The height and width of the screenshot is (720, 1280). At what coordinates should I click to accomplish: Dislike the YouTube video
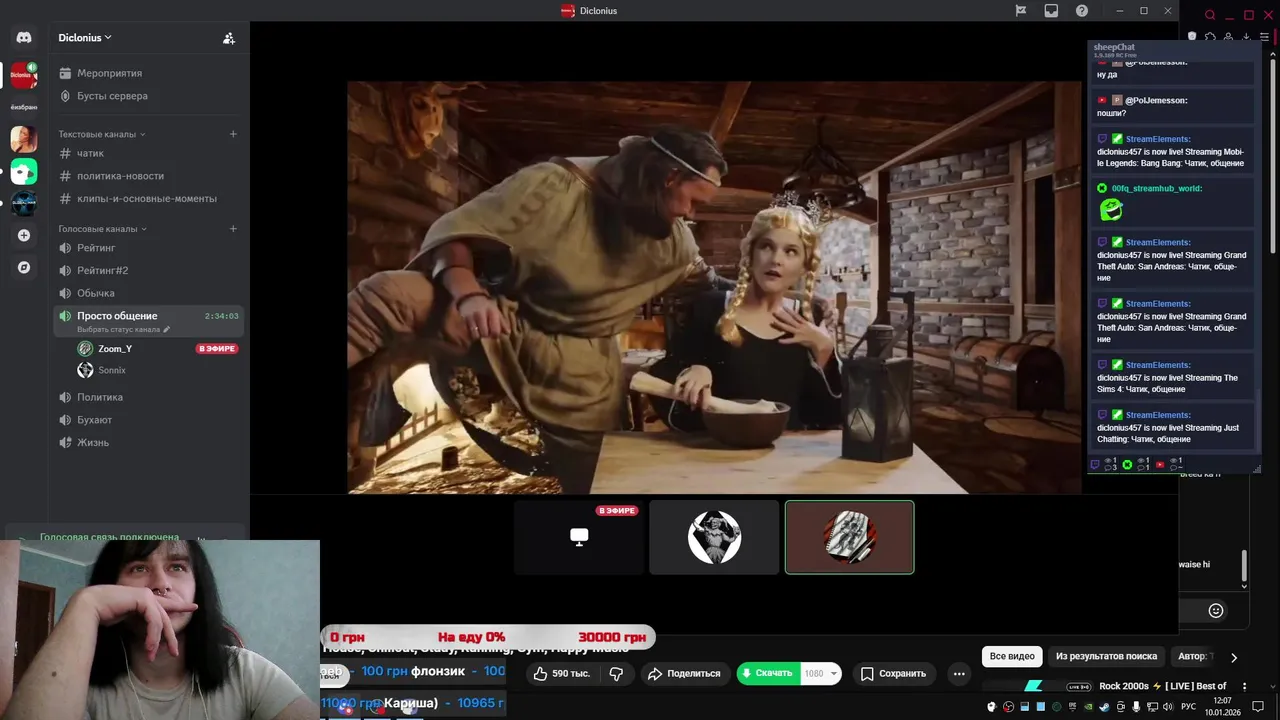tap(616, 673)
